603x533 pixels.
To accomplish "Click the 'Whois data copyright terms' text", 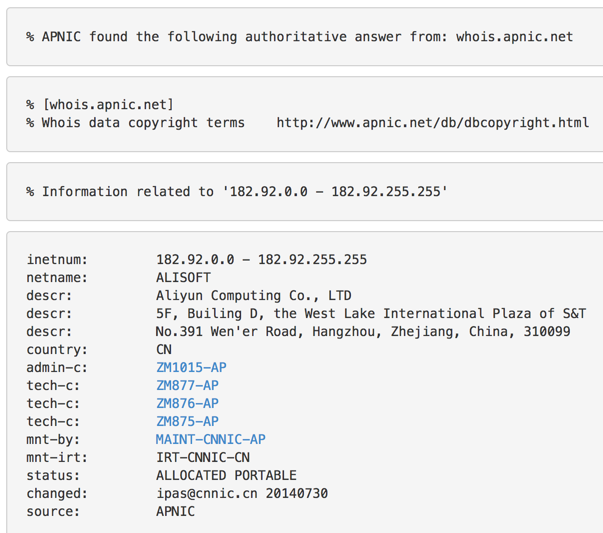I will [143, 123].
